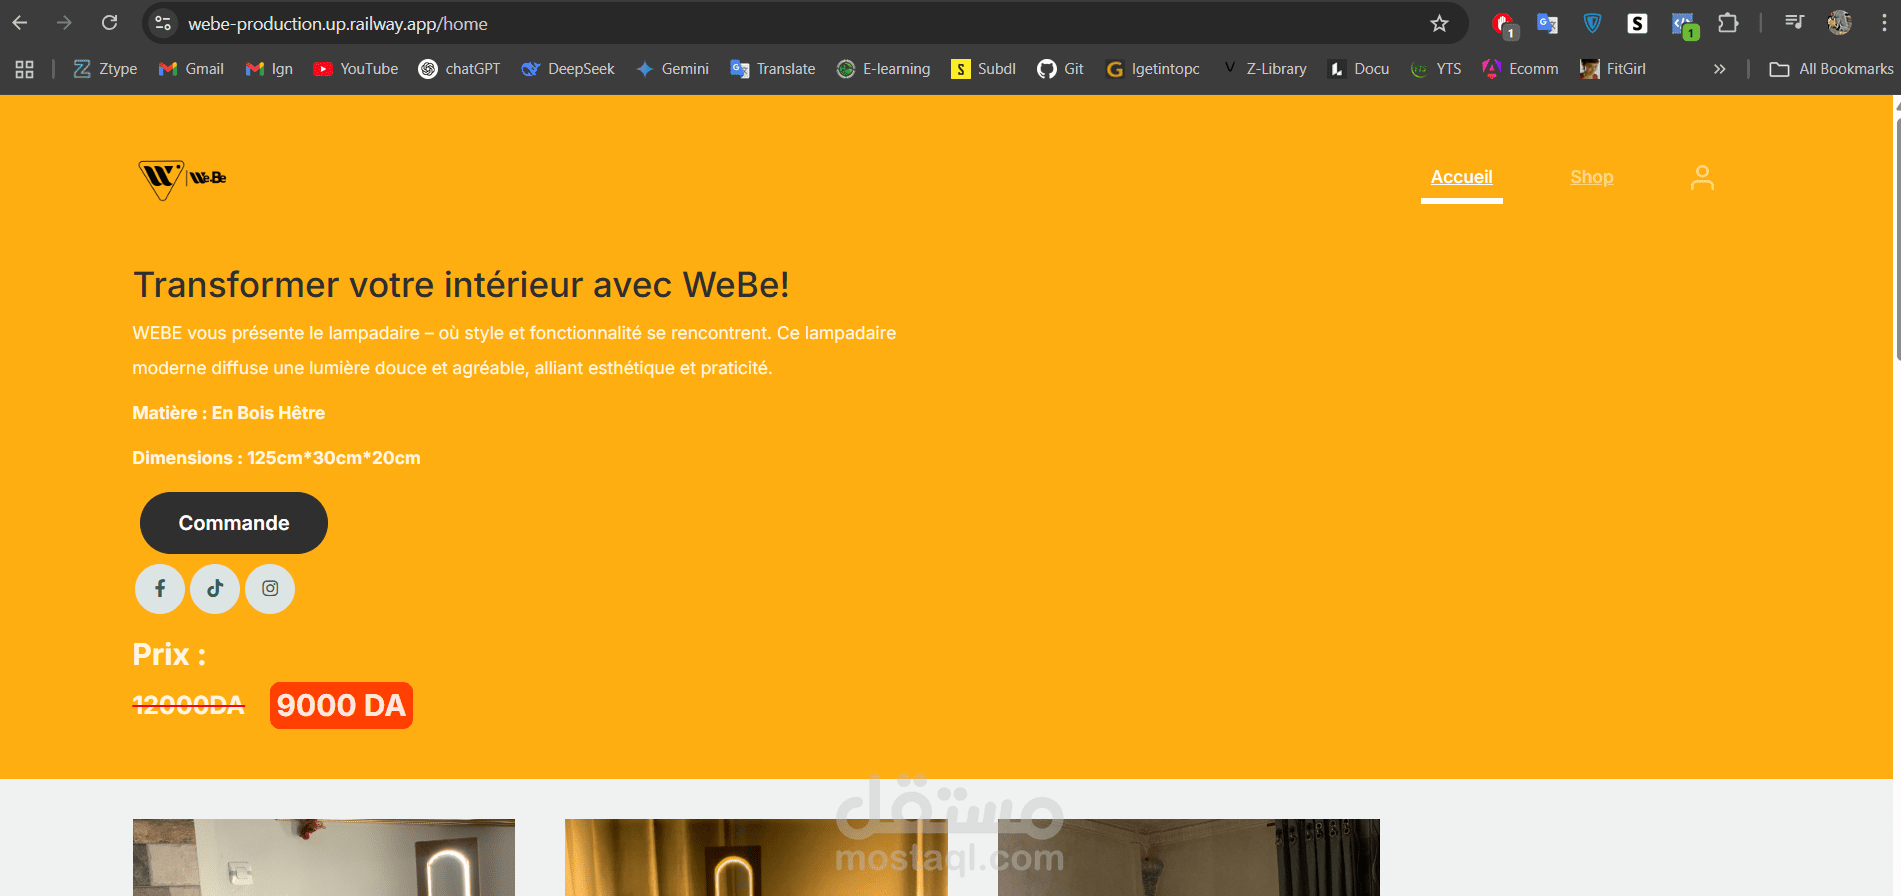The width and height of the screenshot is (1901, 896).
Task: Open the red extension icon with badge 1
Action: point(1503,25)
